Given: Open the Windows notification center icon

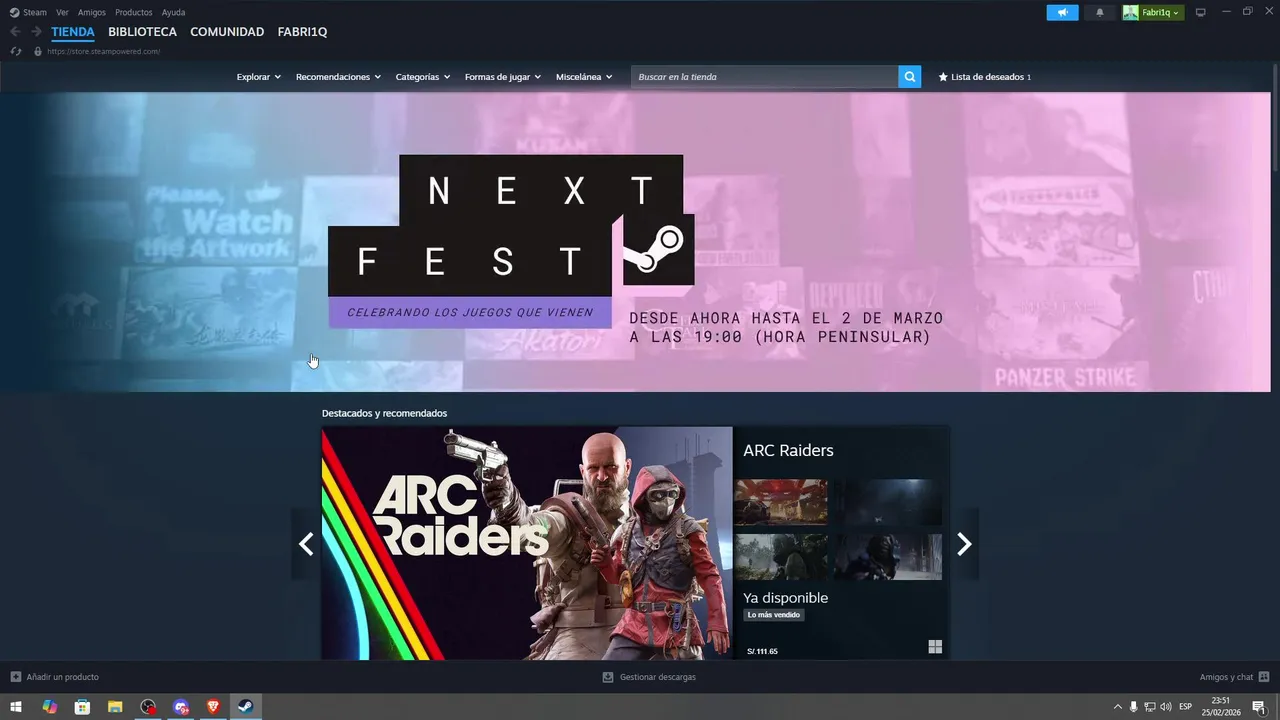Looking at the screenshot, I should pos(1259,707).
